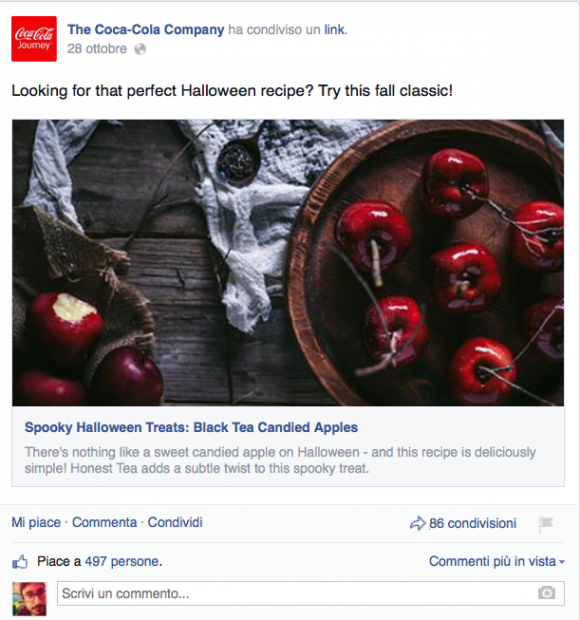View the 86 condivisioni shares list
The image size is (580, 620).
472,523
